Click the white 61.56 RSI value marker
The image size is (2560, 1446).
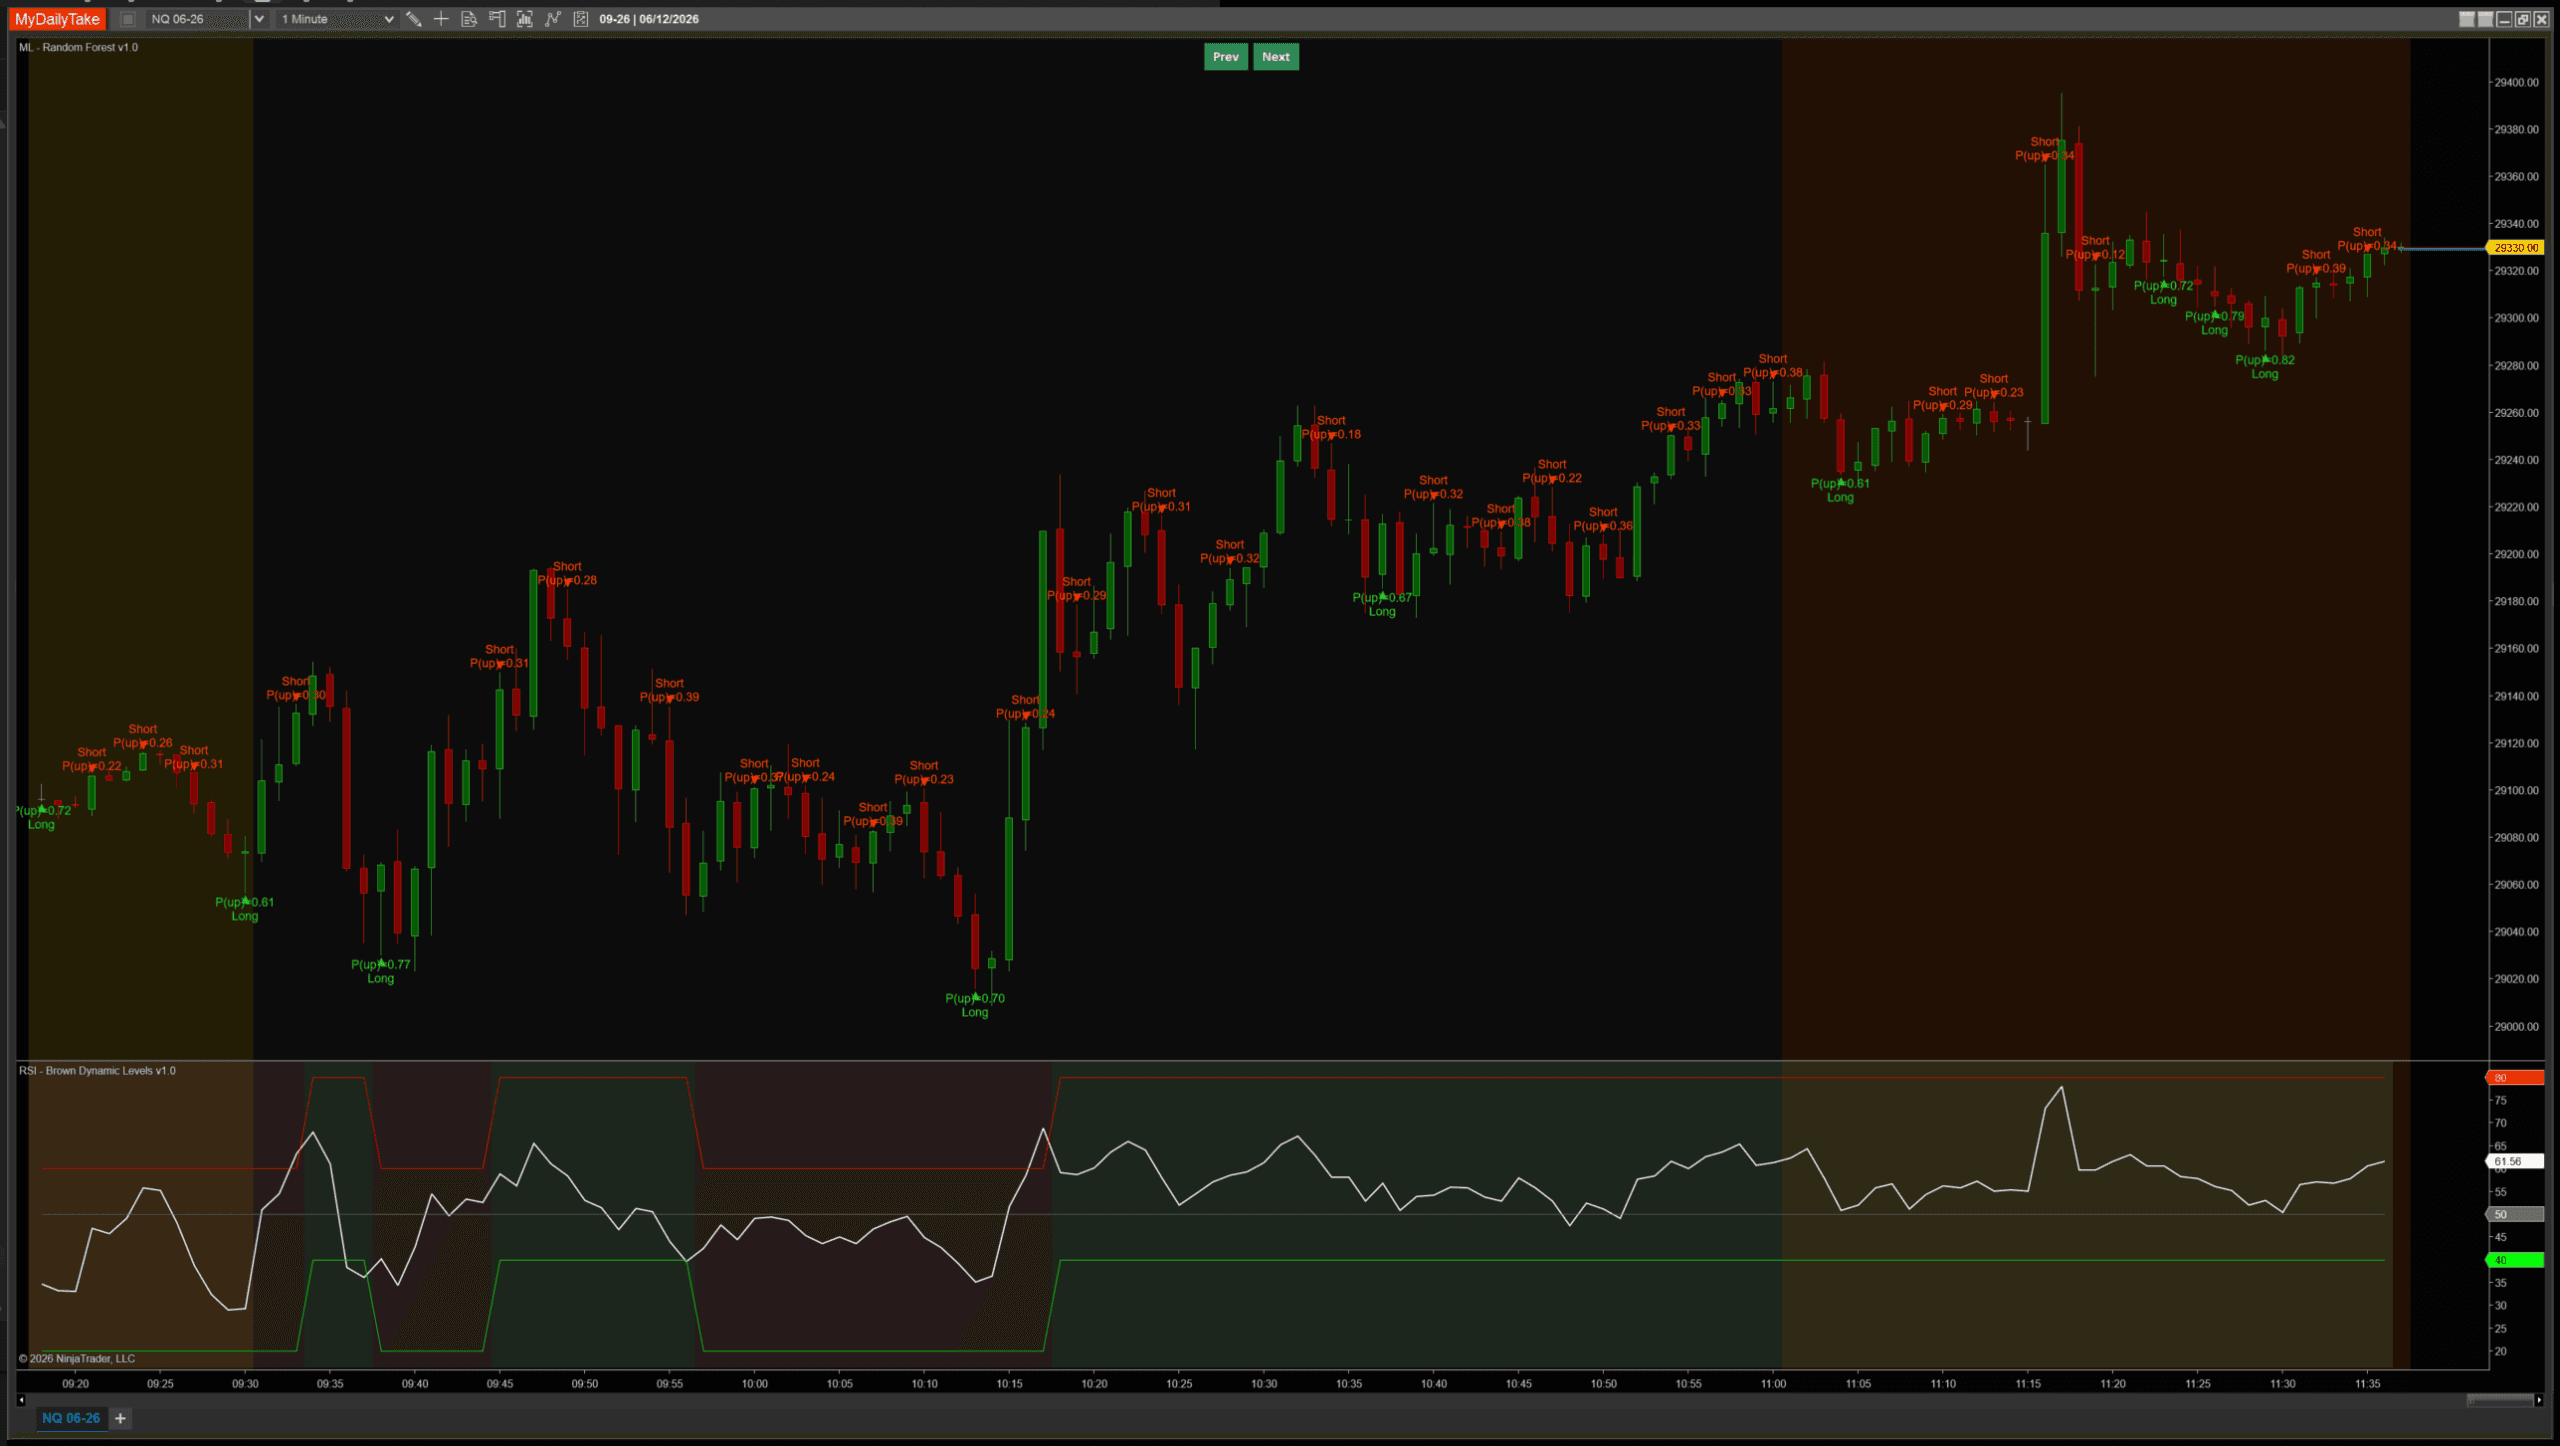2515,1161
